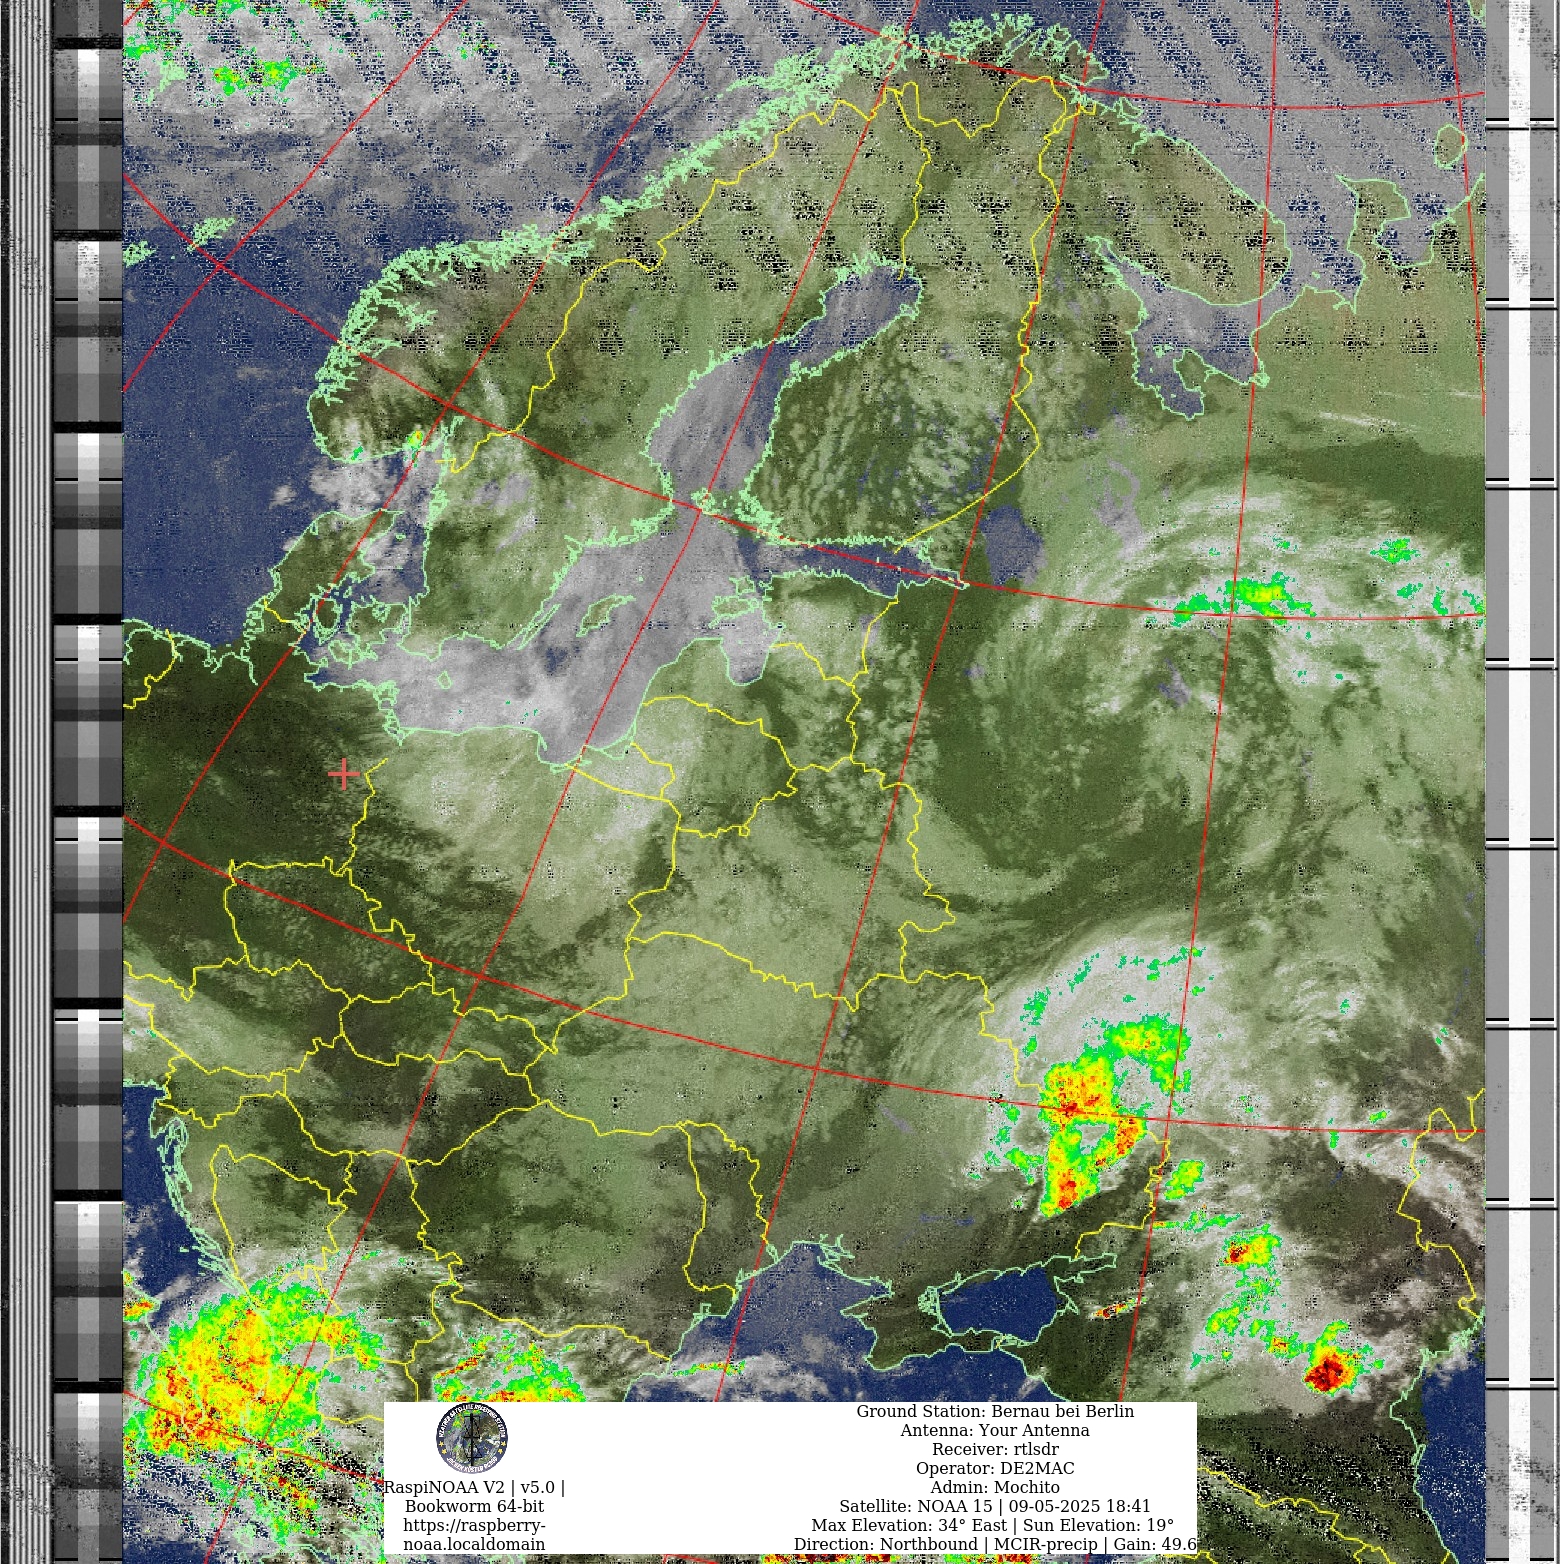Select the 'Operator: DE2MAC' line
Image resolution: width=1560 pixels, height=1564 pixels.
995,1468
